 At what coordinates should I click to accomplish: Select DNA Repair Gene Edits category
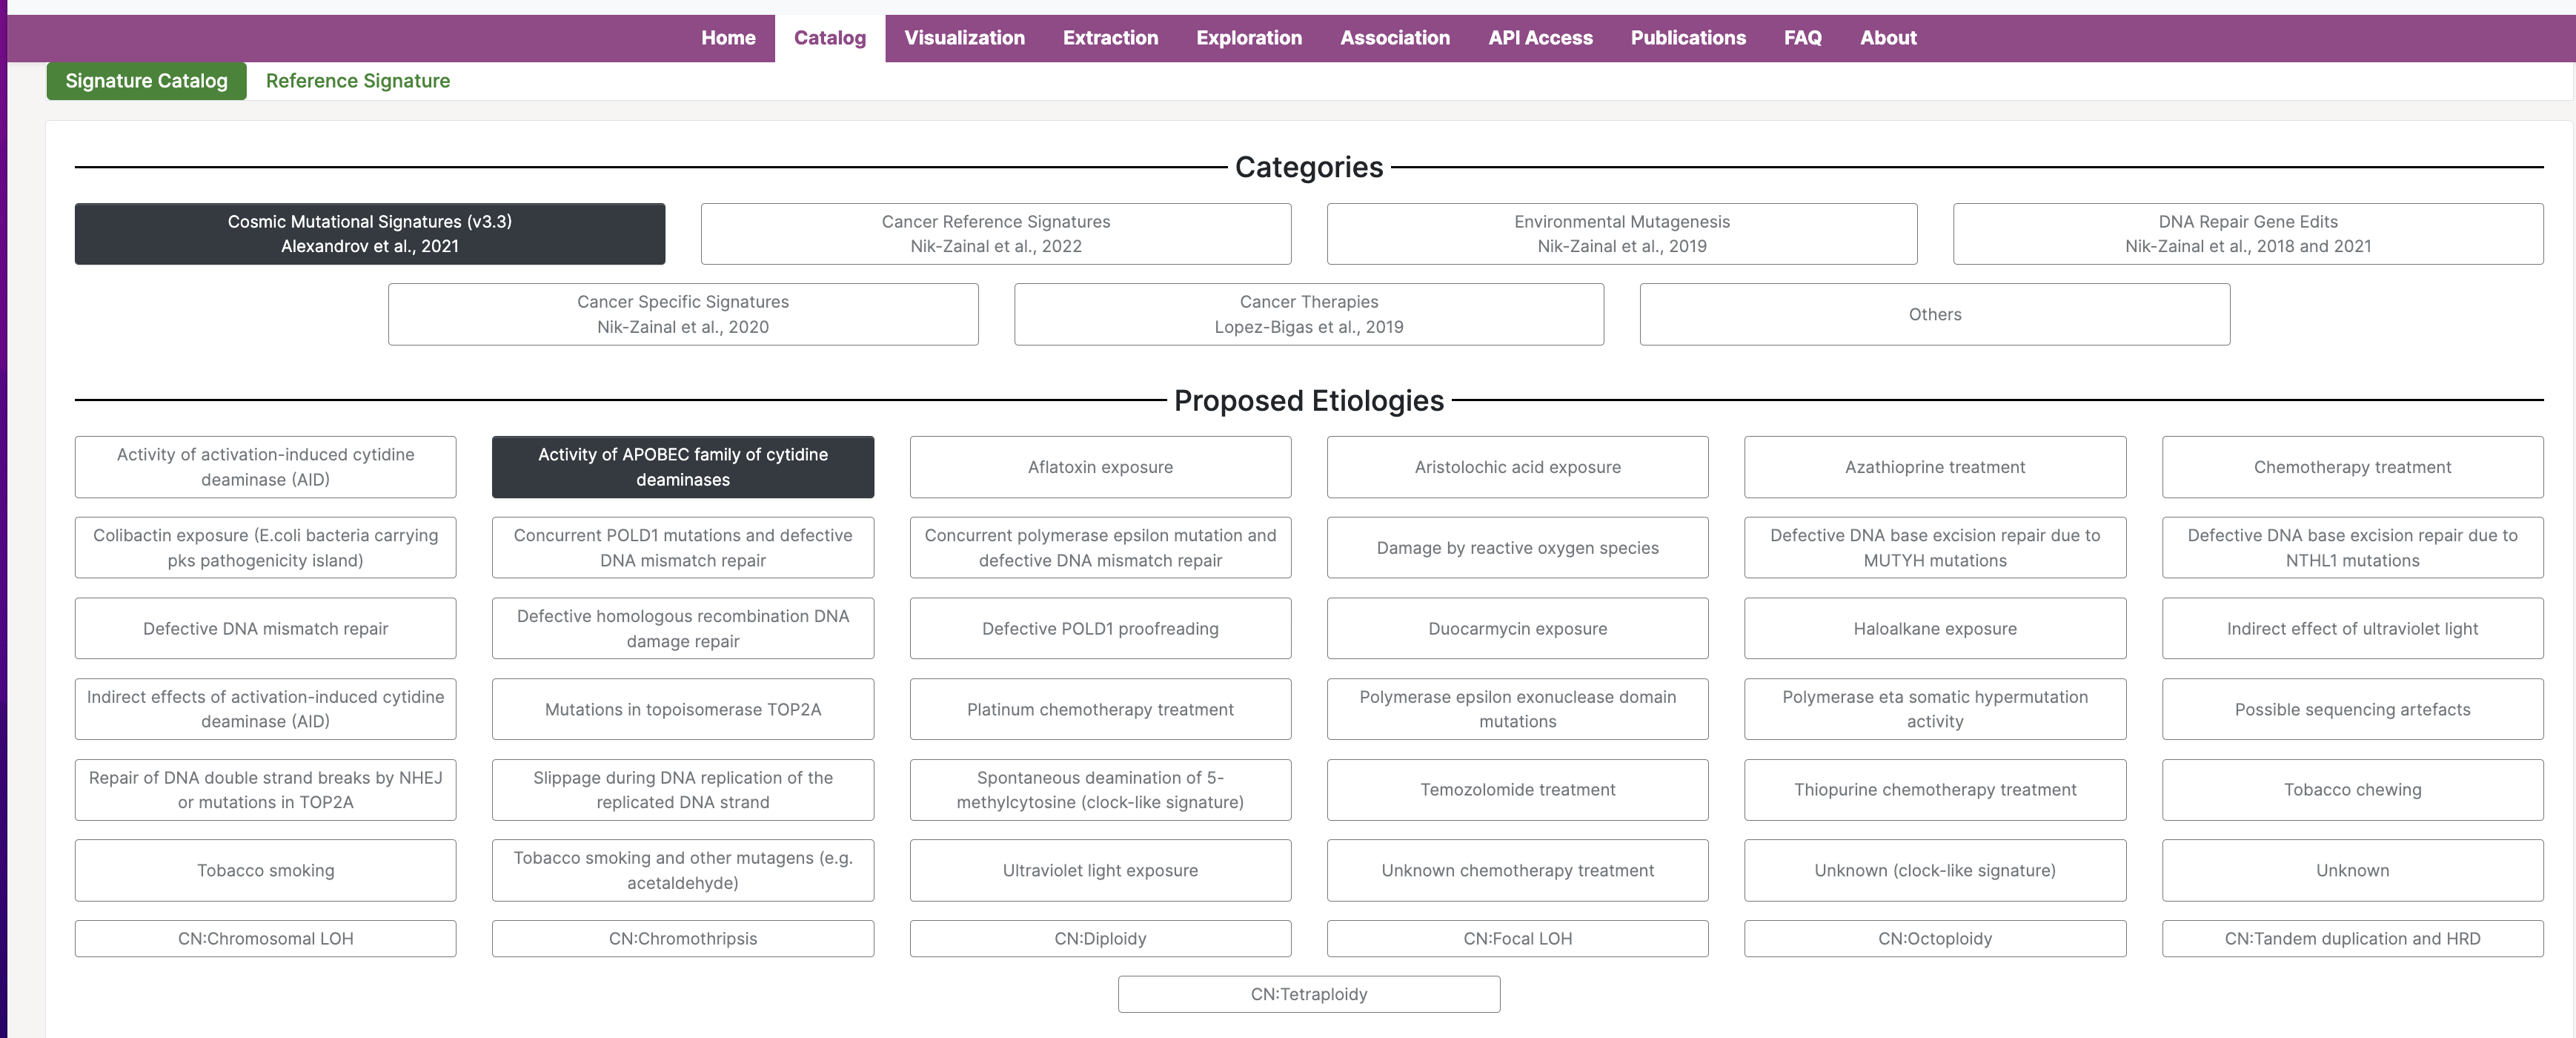2247,234
